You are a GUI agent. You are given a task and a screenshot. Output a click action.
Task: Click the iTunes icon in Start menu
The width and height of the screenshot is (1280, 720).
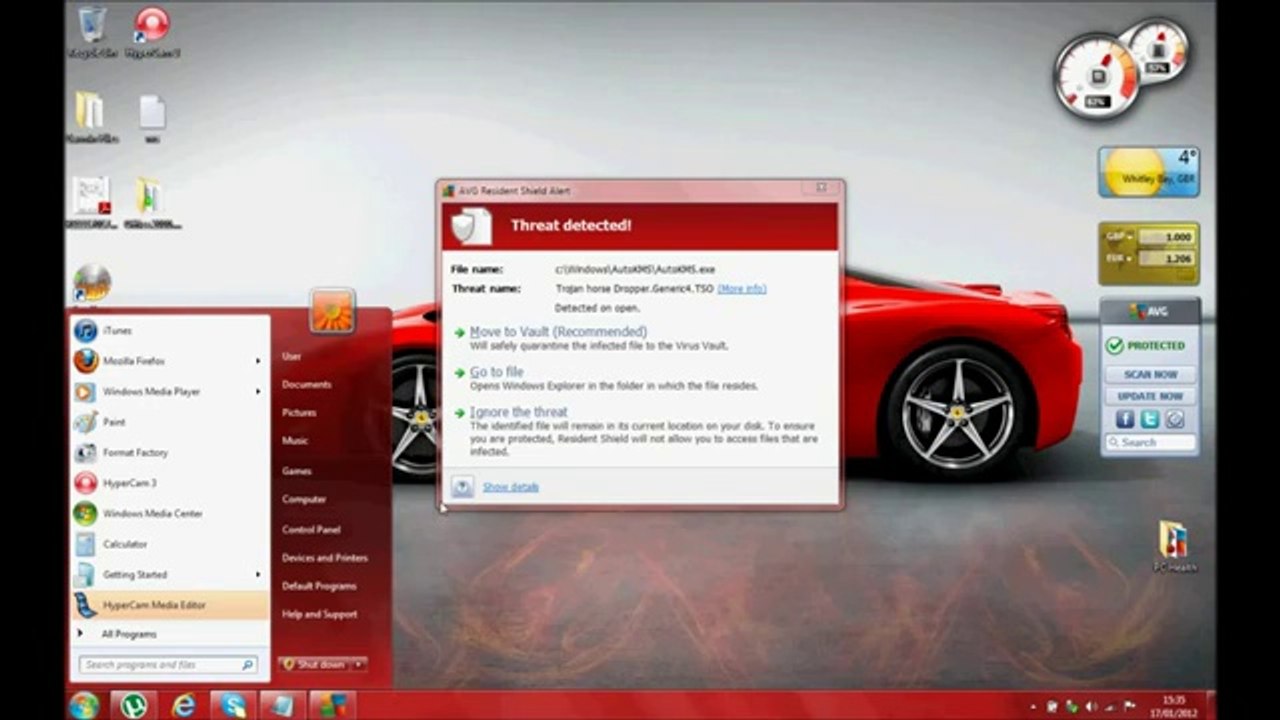coord(86,331)
